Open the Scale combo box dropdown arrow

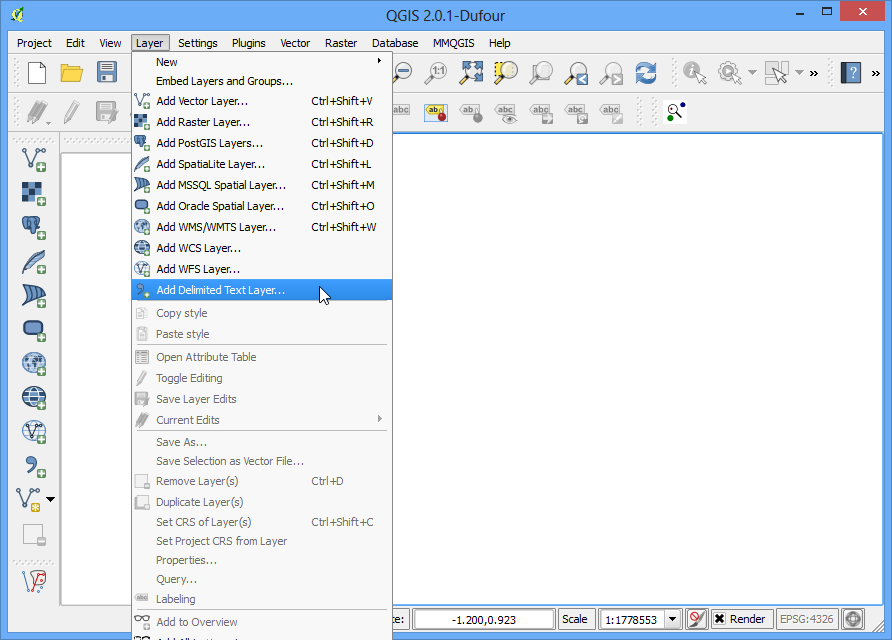click(672, 619)
